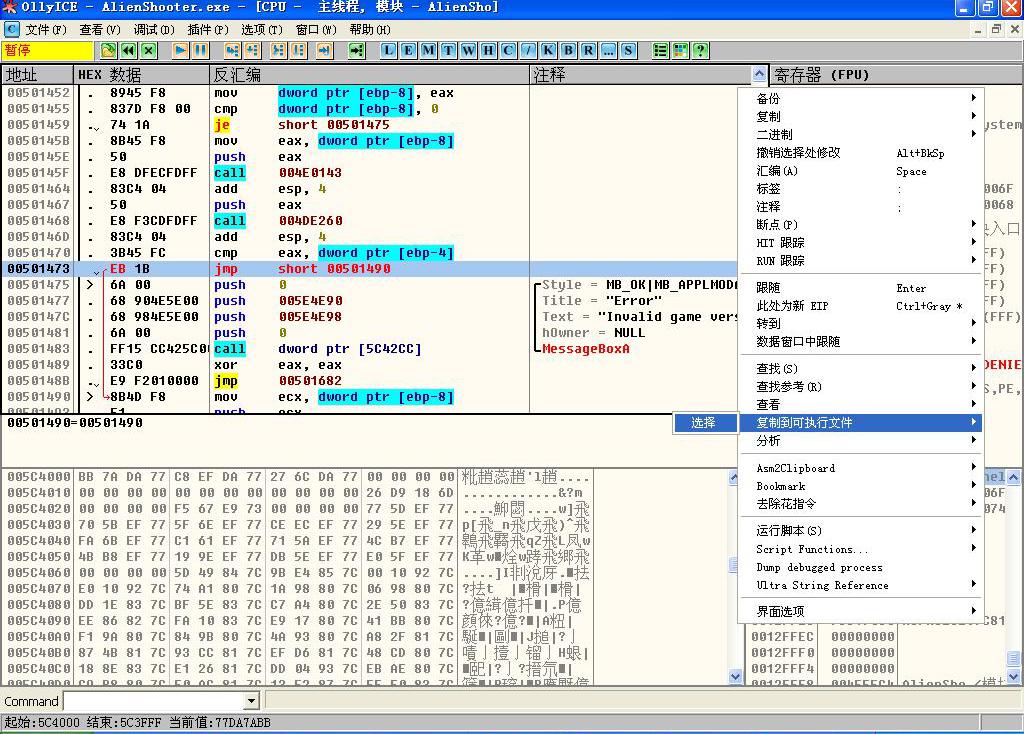Expand the Ultra String Reference submenu
1024x734 pixels.
(860, 585)
